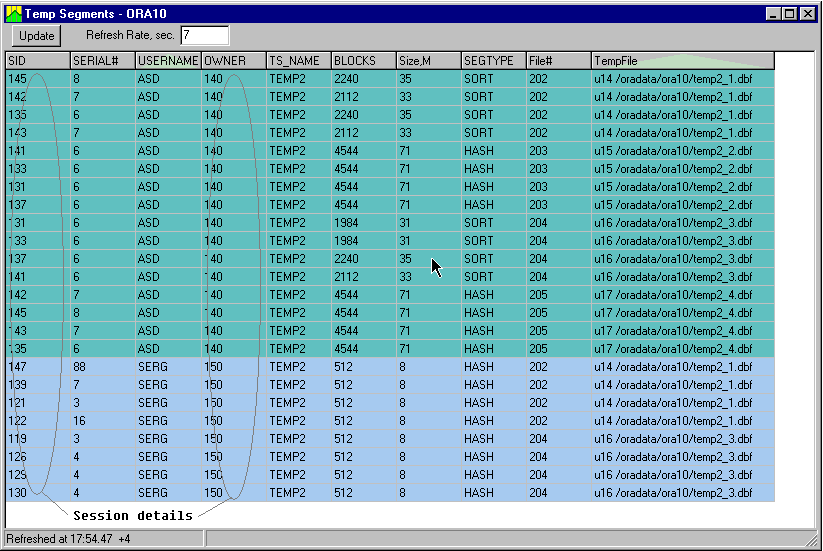
Task: Click the window resize grip corner
Action: [811, 539]
